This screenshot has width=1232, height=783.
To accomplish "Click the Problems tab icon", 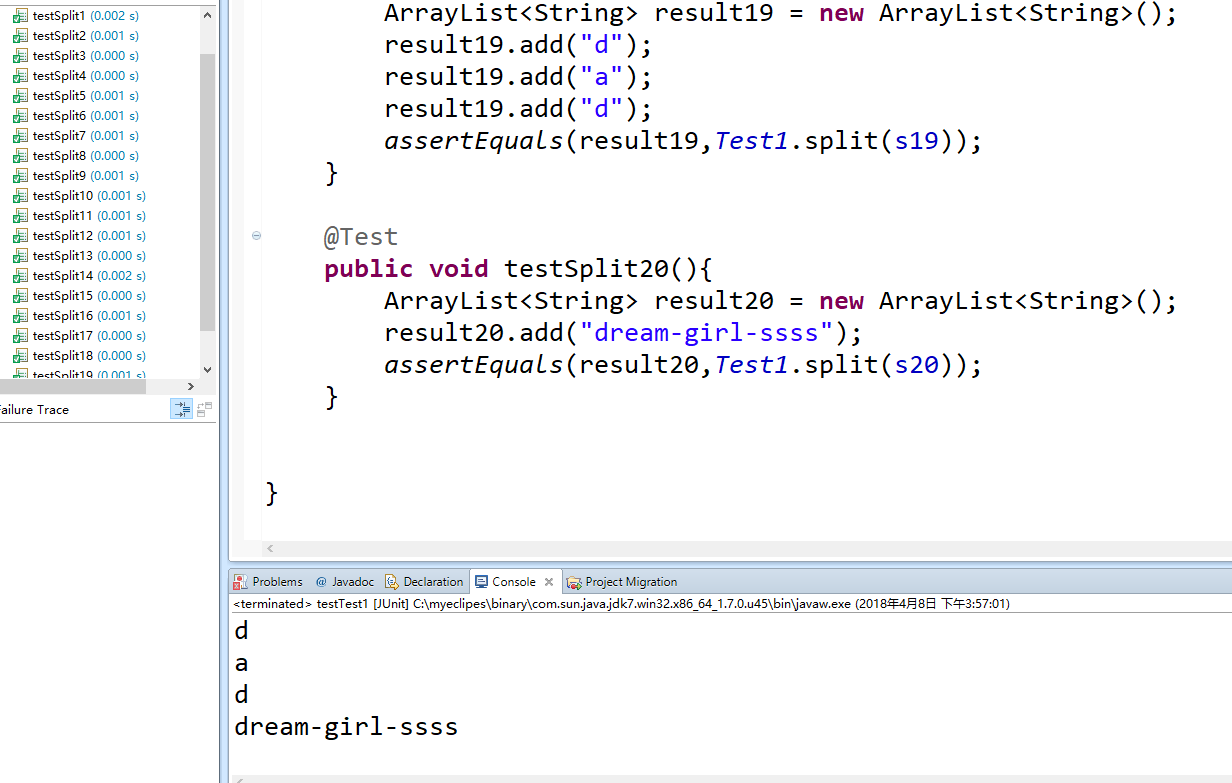I will (x=240, y=582).
